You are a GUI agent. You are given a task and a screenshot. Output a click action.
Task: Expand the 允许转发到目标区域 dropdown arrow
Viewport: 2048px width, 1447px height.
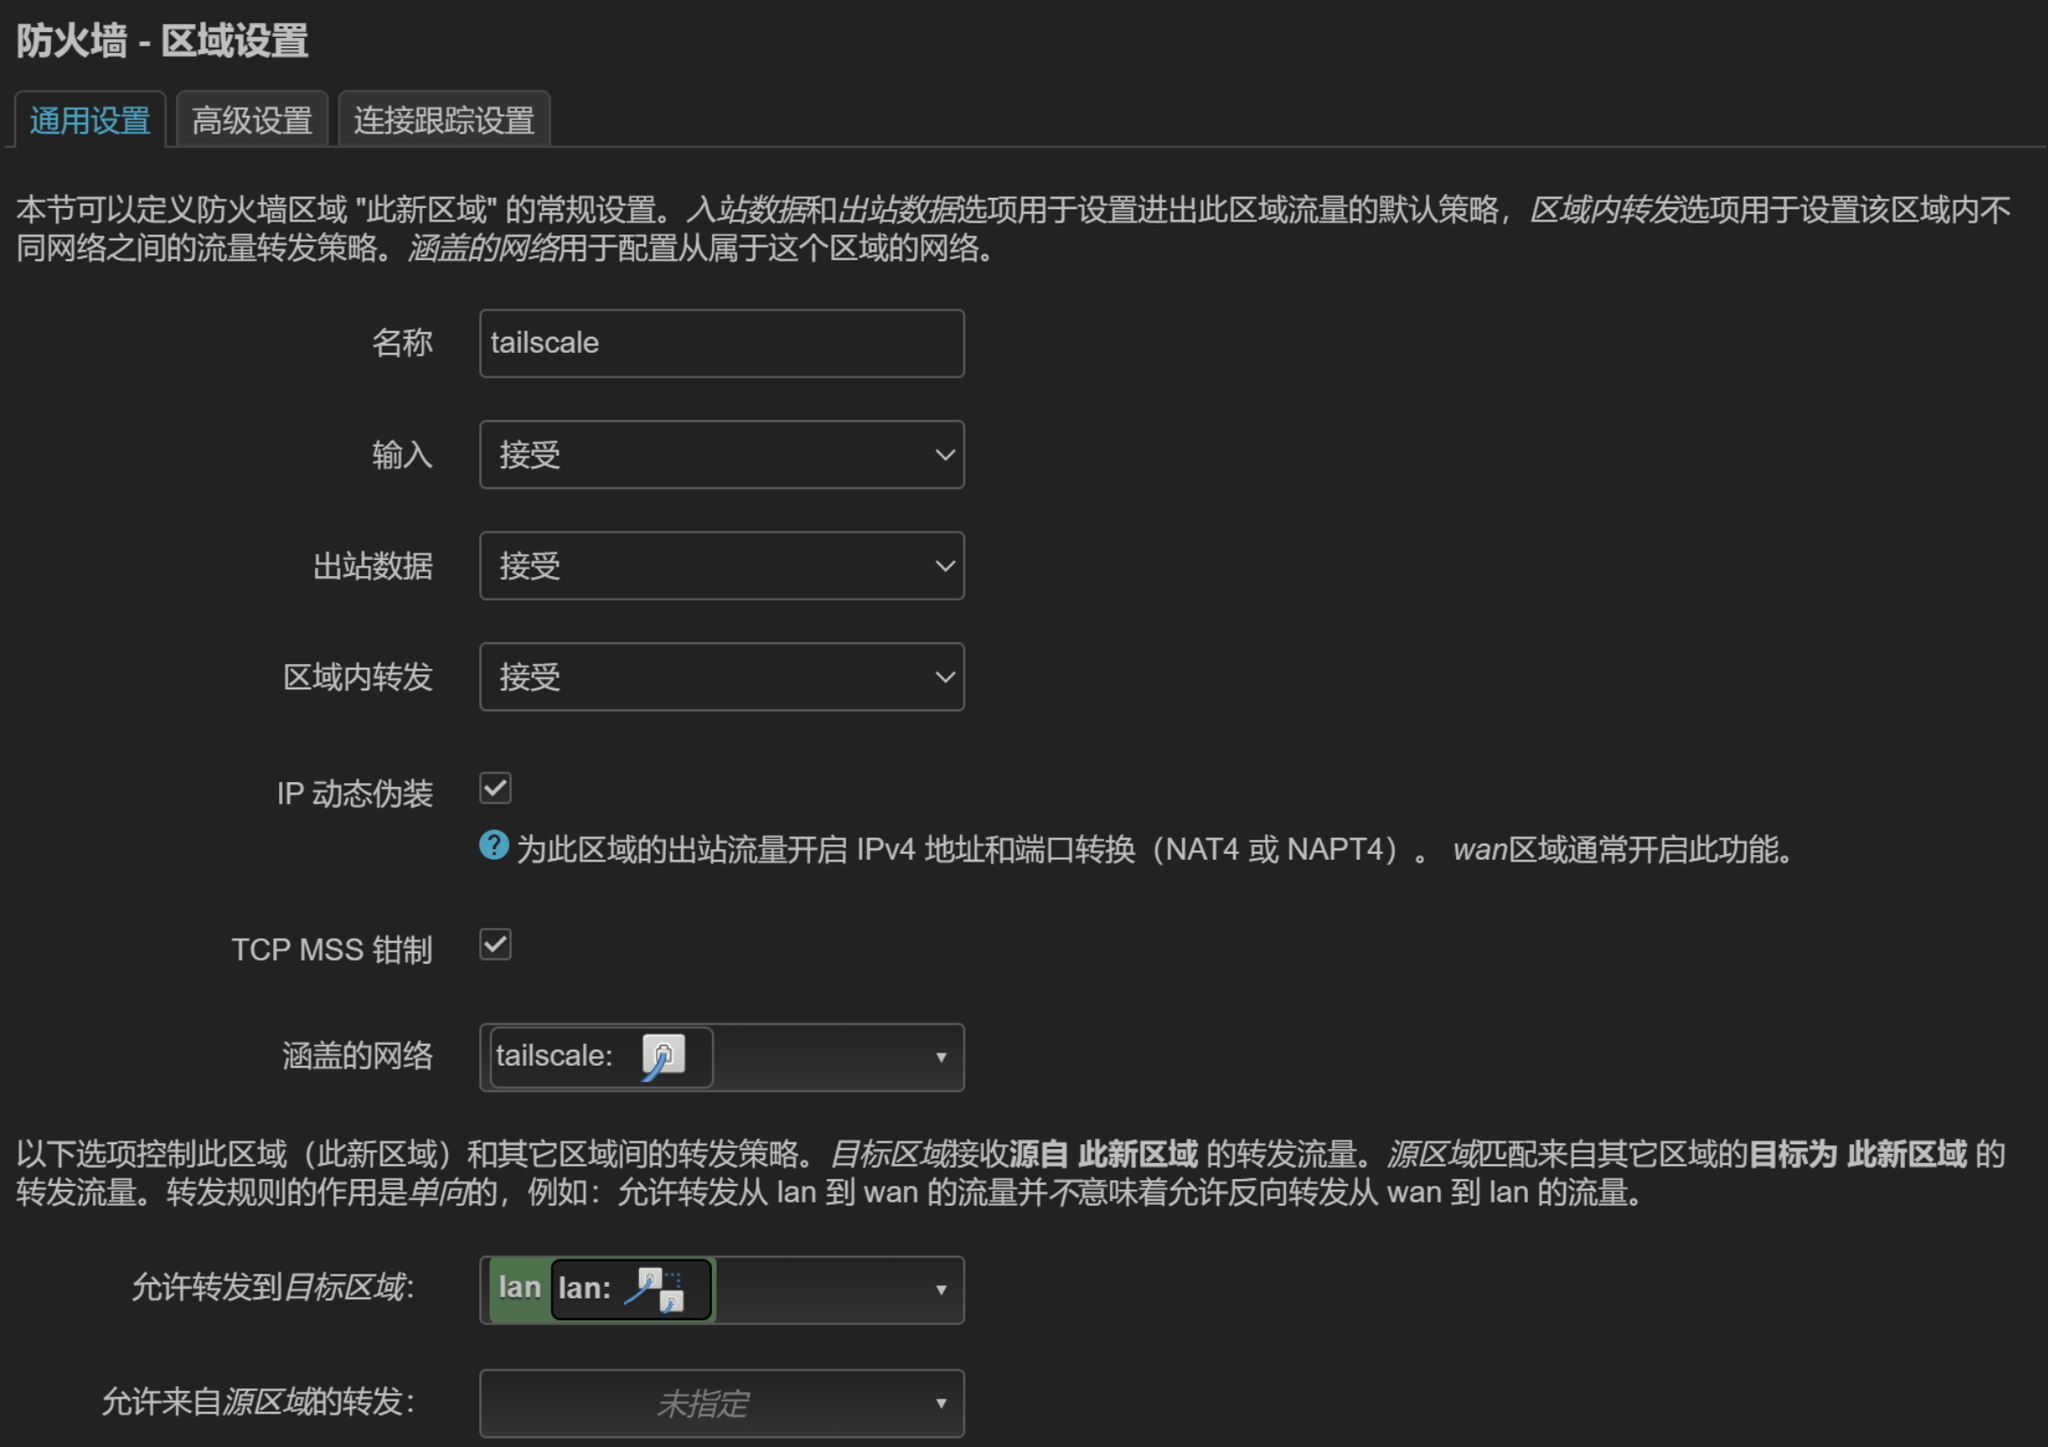click(x=940, y=1290)
